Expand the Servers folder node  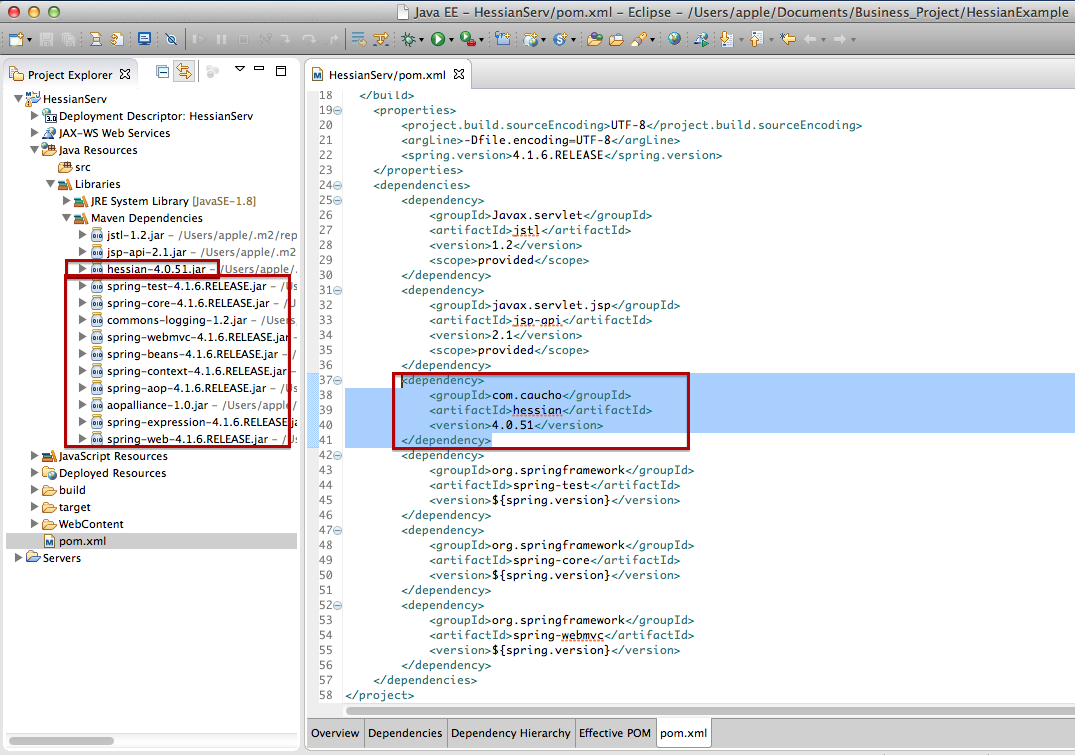pyautogui.click(x=19, y=558)
